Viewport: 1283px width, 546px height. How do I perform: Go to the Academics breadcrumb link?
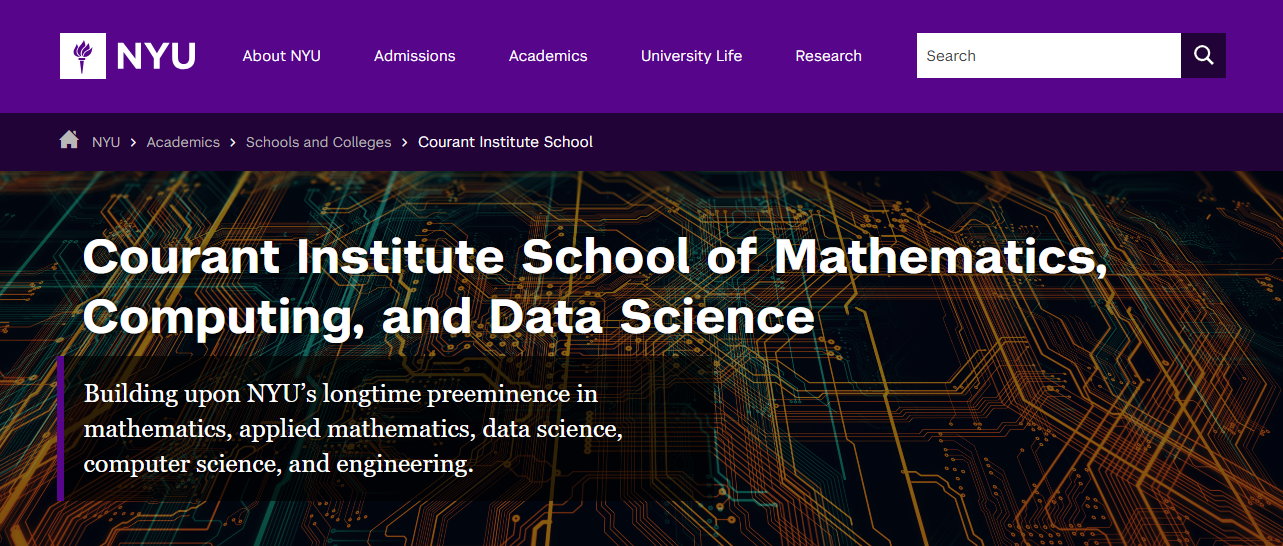click(183, 142)
